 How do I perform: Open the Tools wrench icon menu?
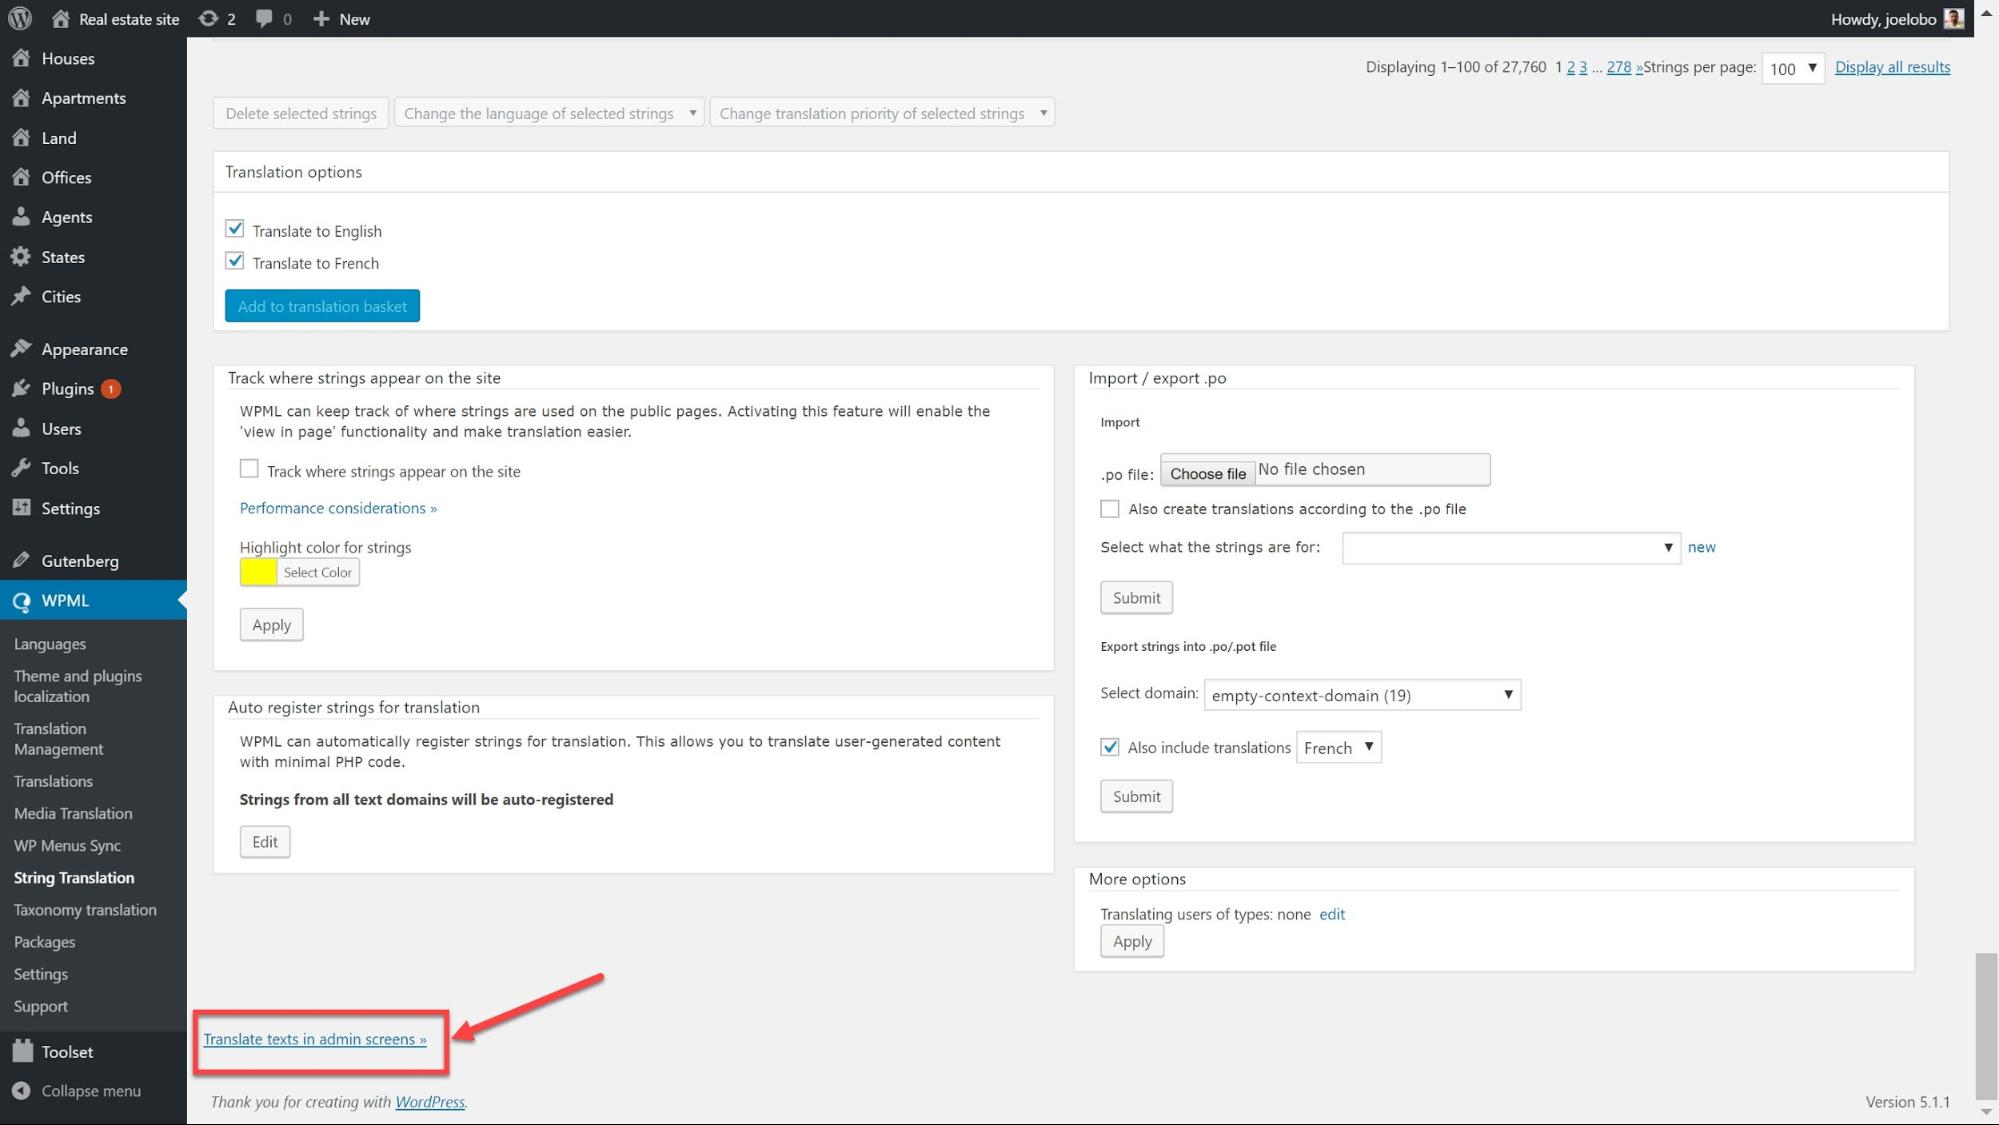point(21,468)
